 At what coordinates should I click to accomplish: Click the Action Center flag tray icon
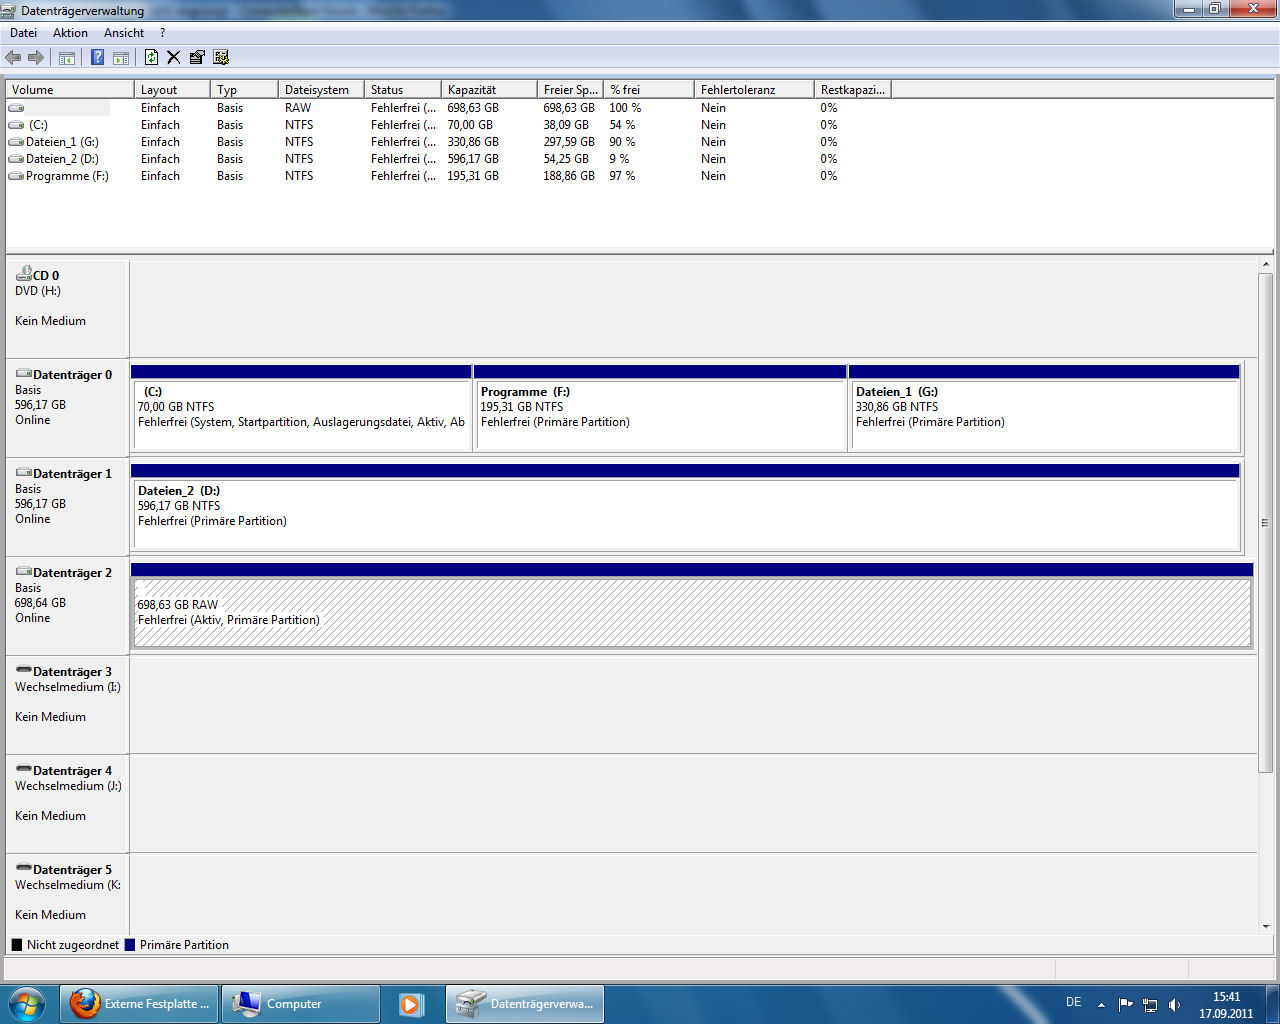click(x=1125, y=1004)
